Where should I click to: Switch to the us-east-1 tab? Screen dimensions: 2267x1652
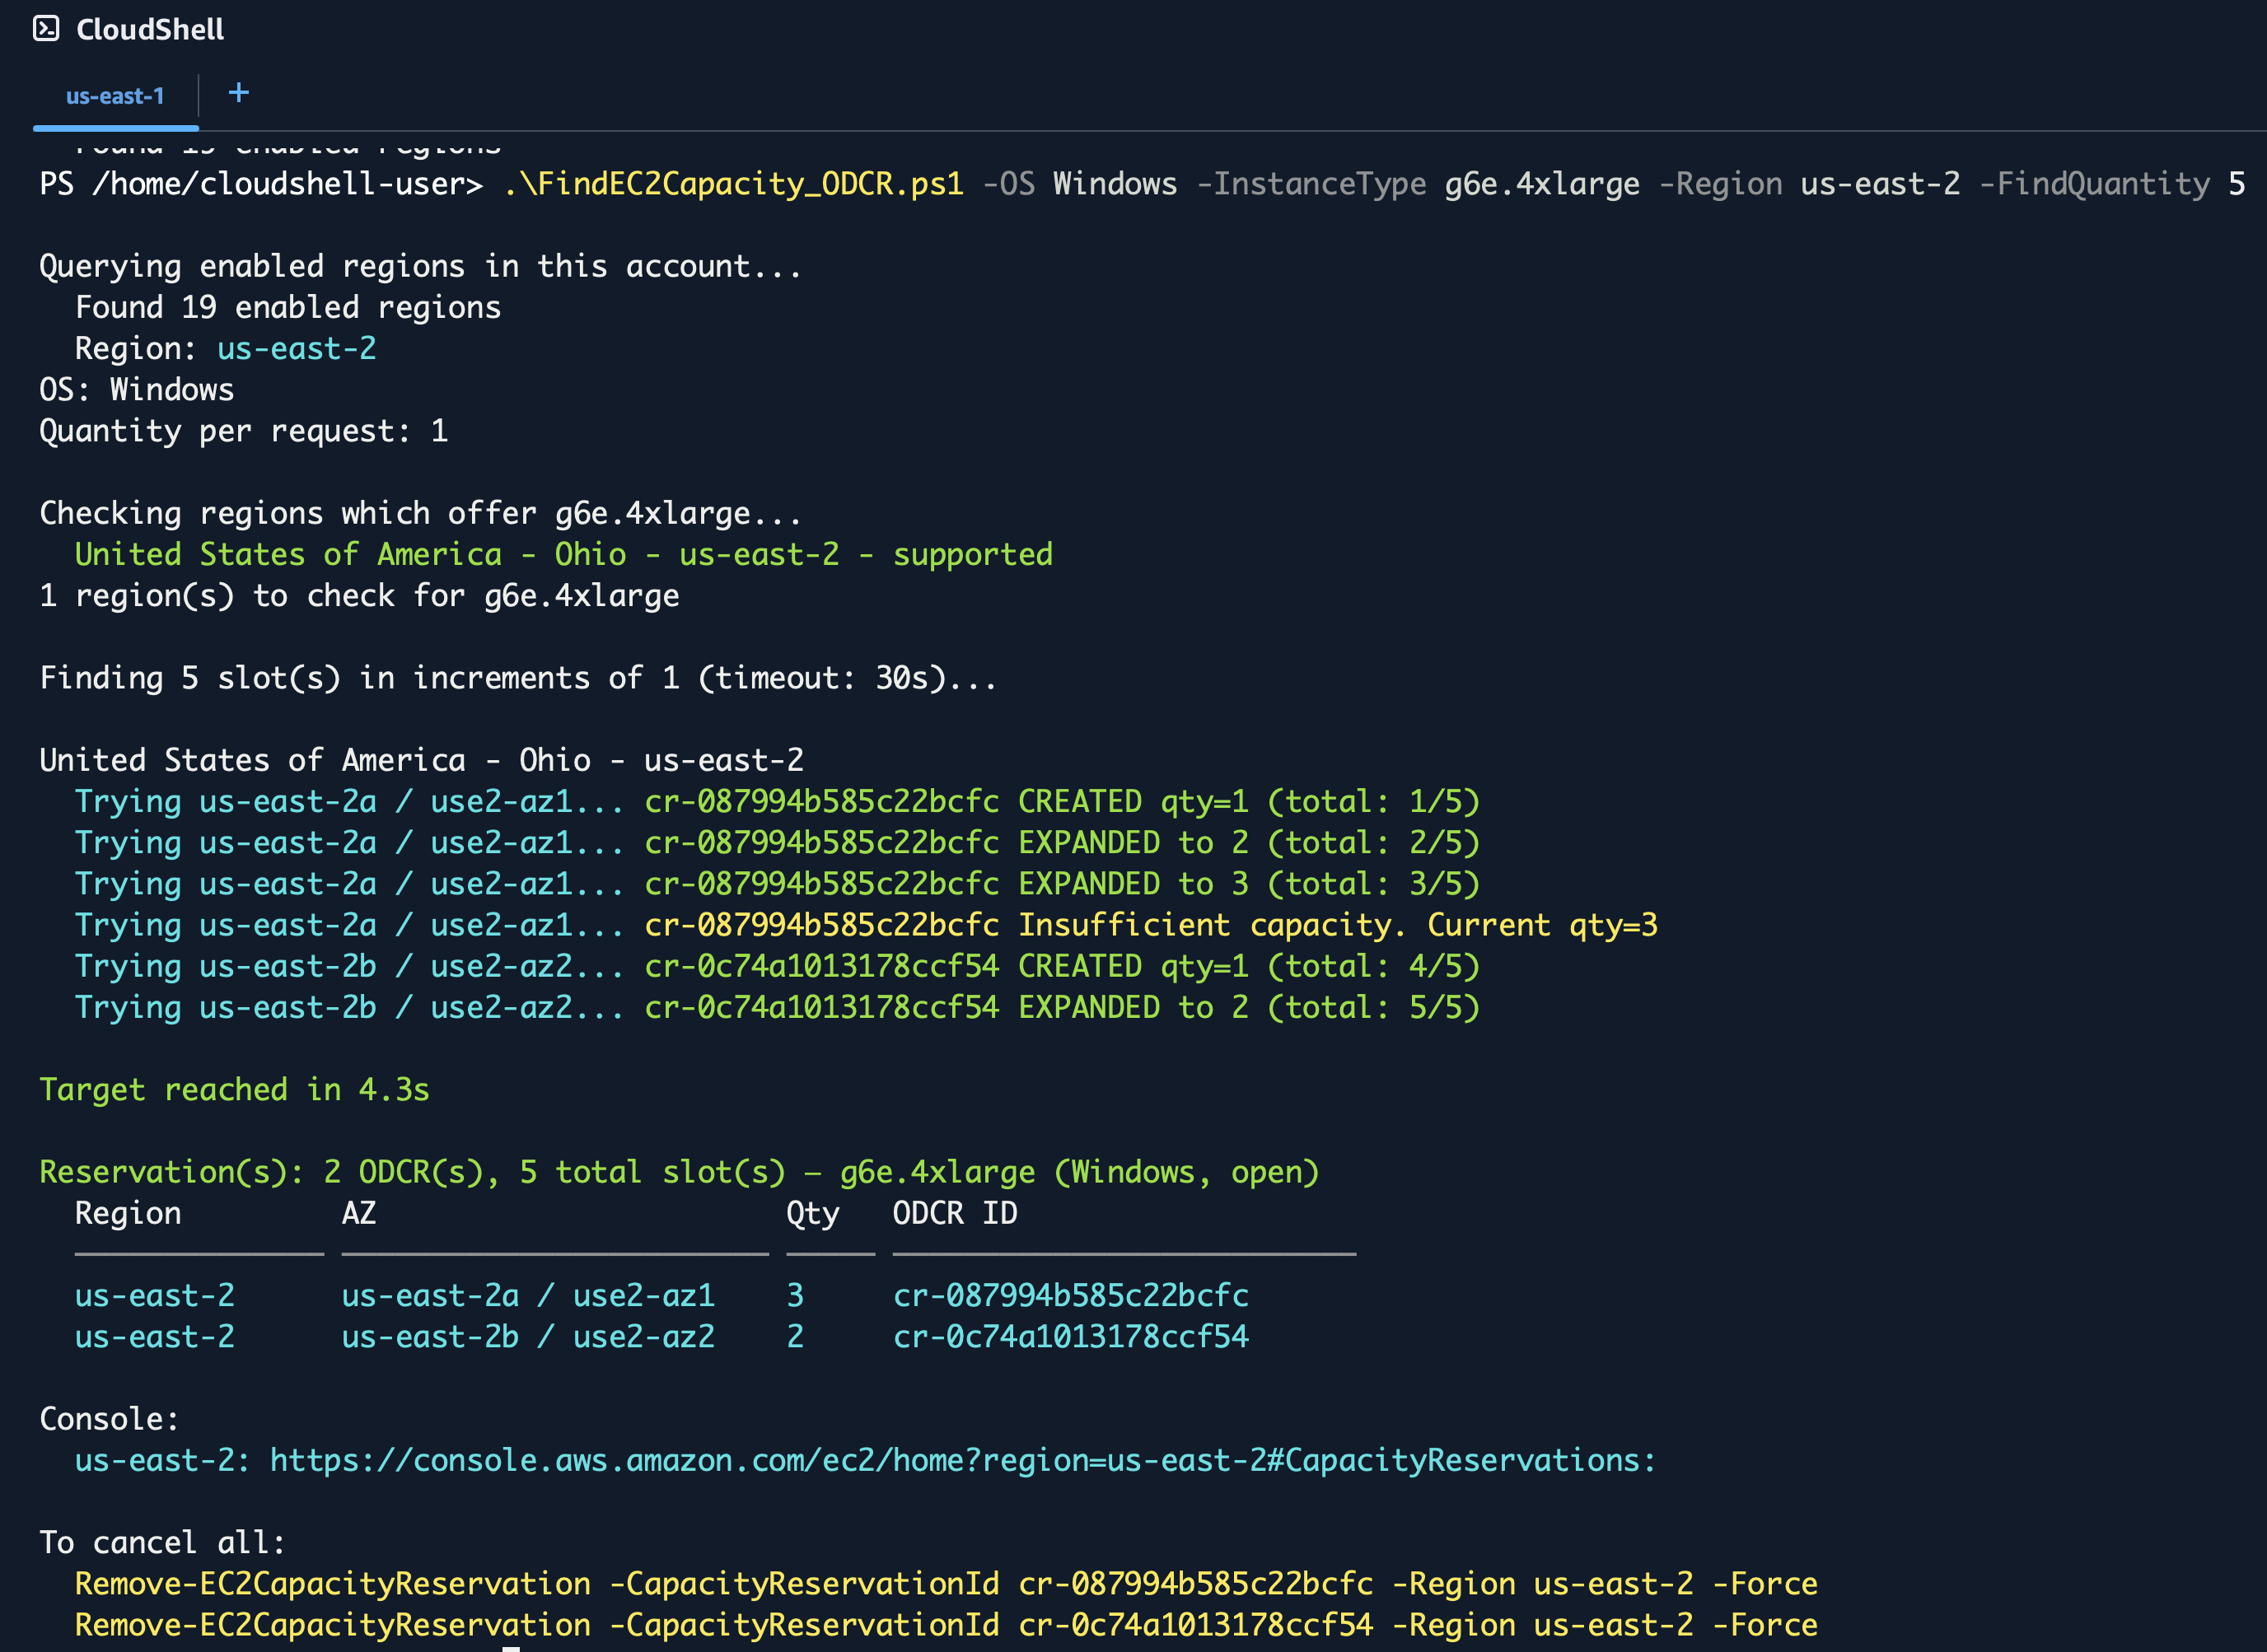[115, 96]
